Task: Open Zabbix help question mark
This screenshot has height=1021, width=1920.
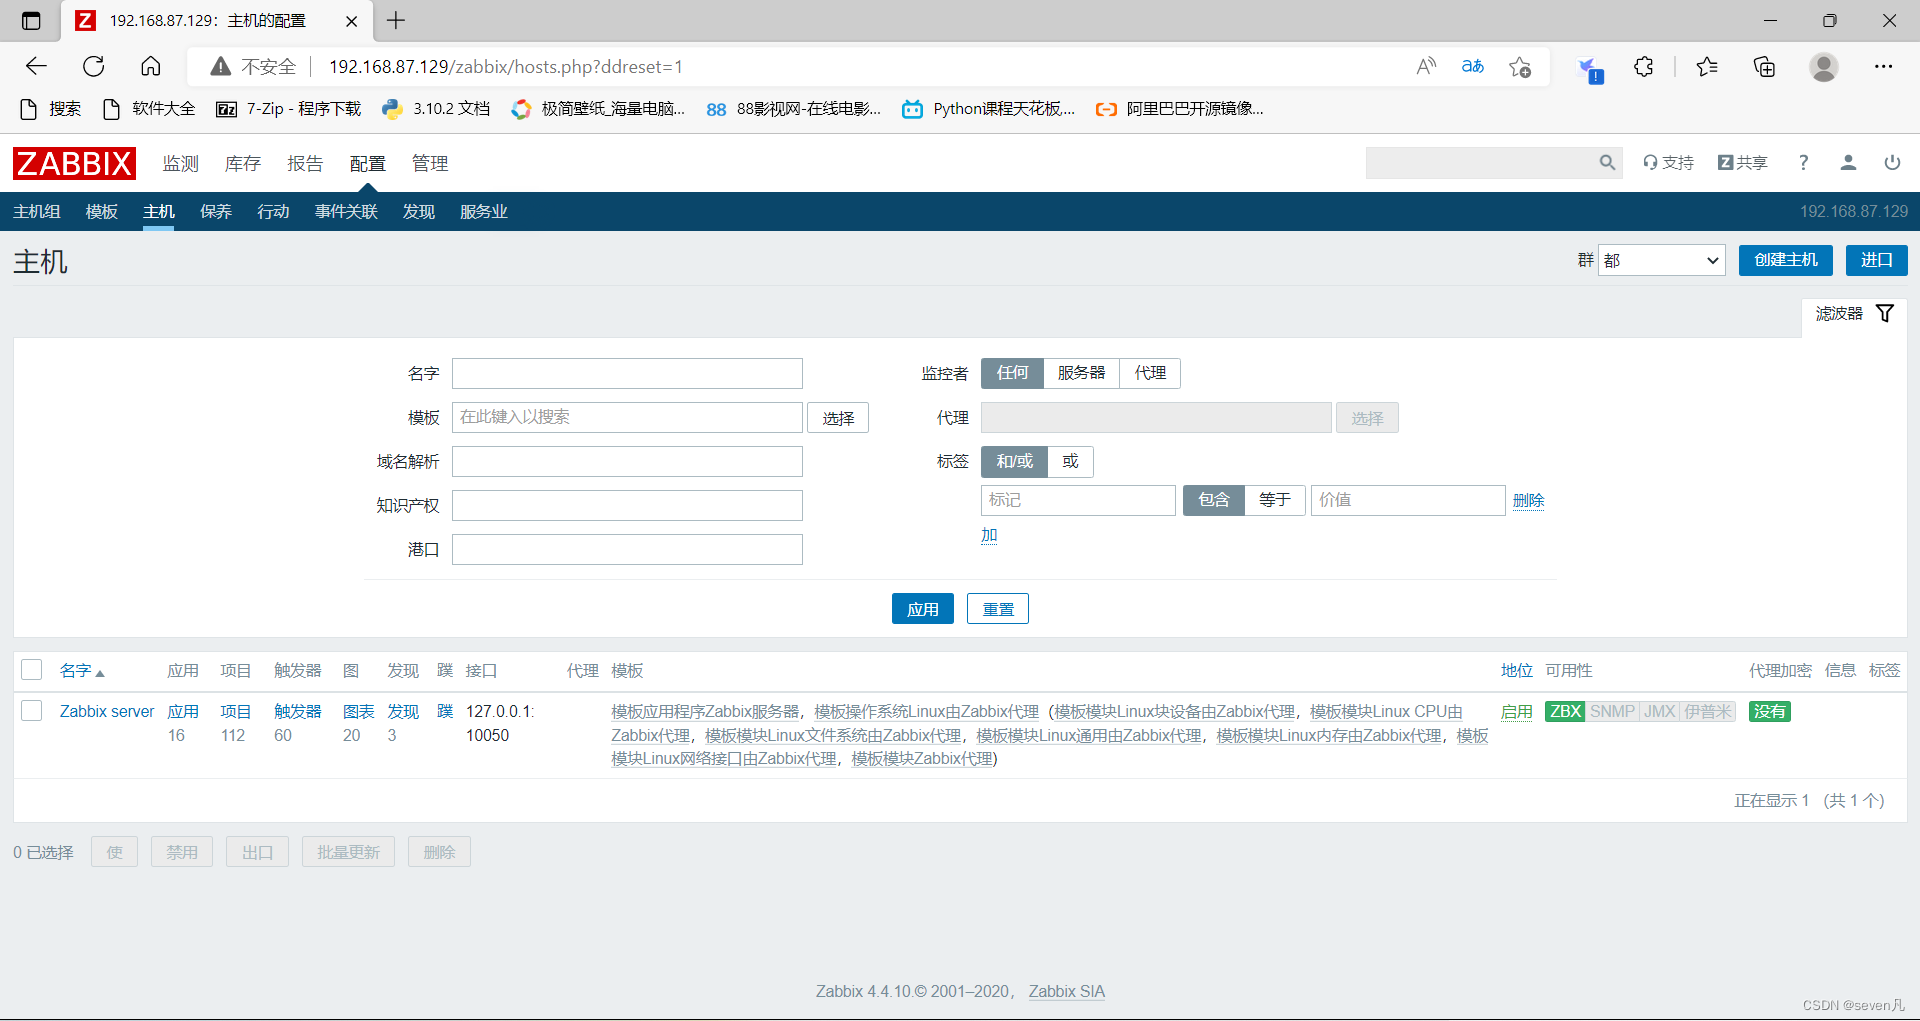Action: point(1804,162)
